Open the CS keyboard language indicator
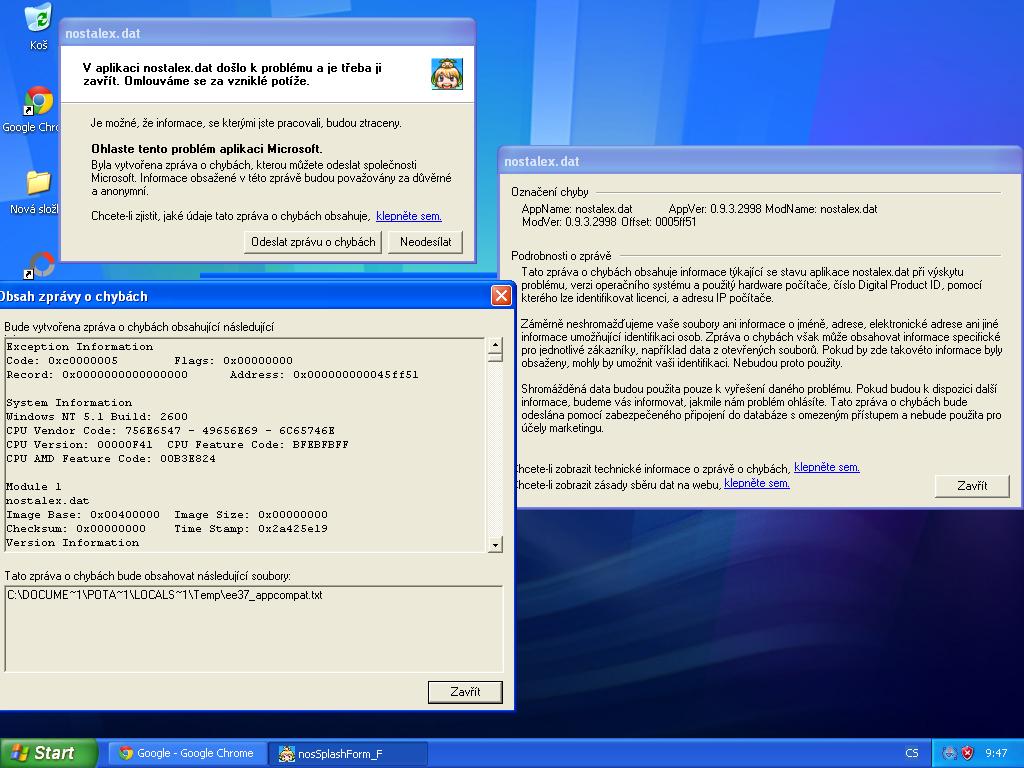Image resolution: width=1024 pixels, height=768 pixels. pos(912,753)
